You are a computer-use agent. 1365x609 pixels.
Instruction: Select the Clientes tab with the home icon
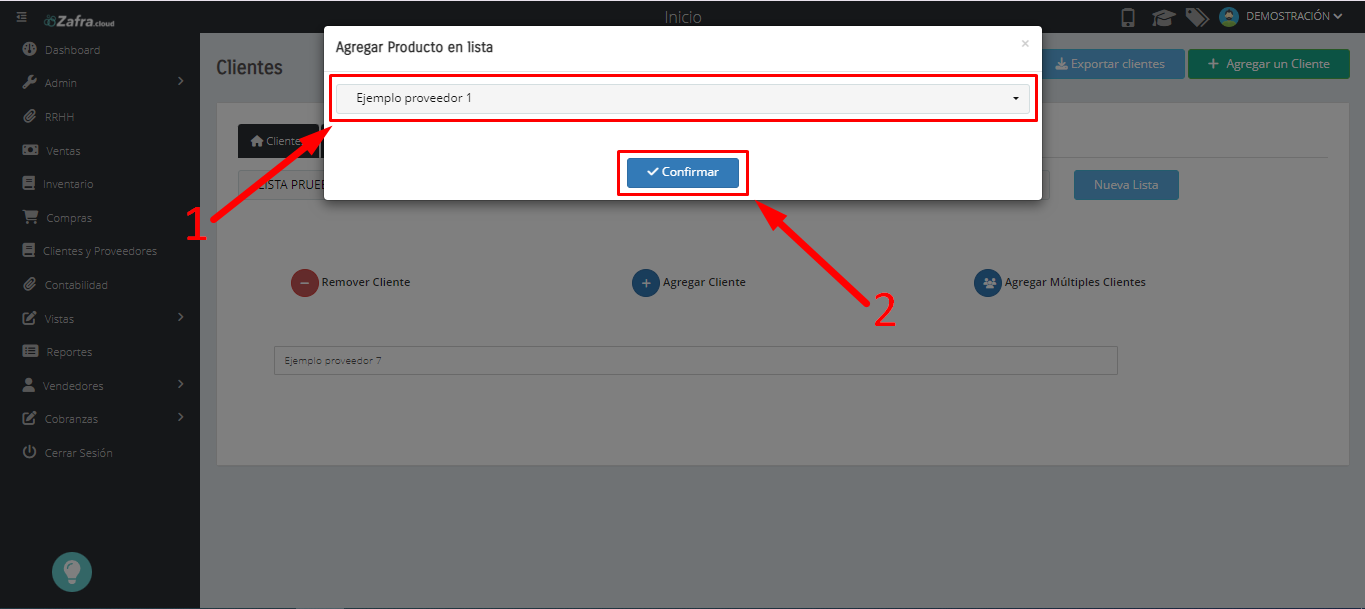coord(278,141)
